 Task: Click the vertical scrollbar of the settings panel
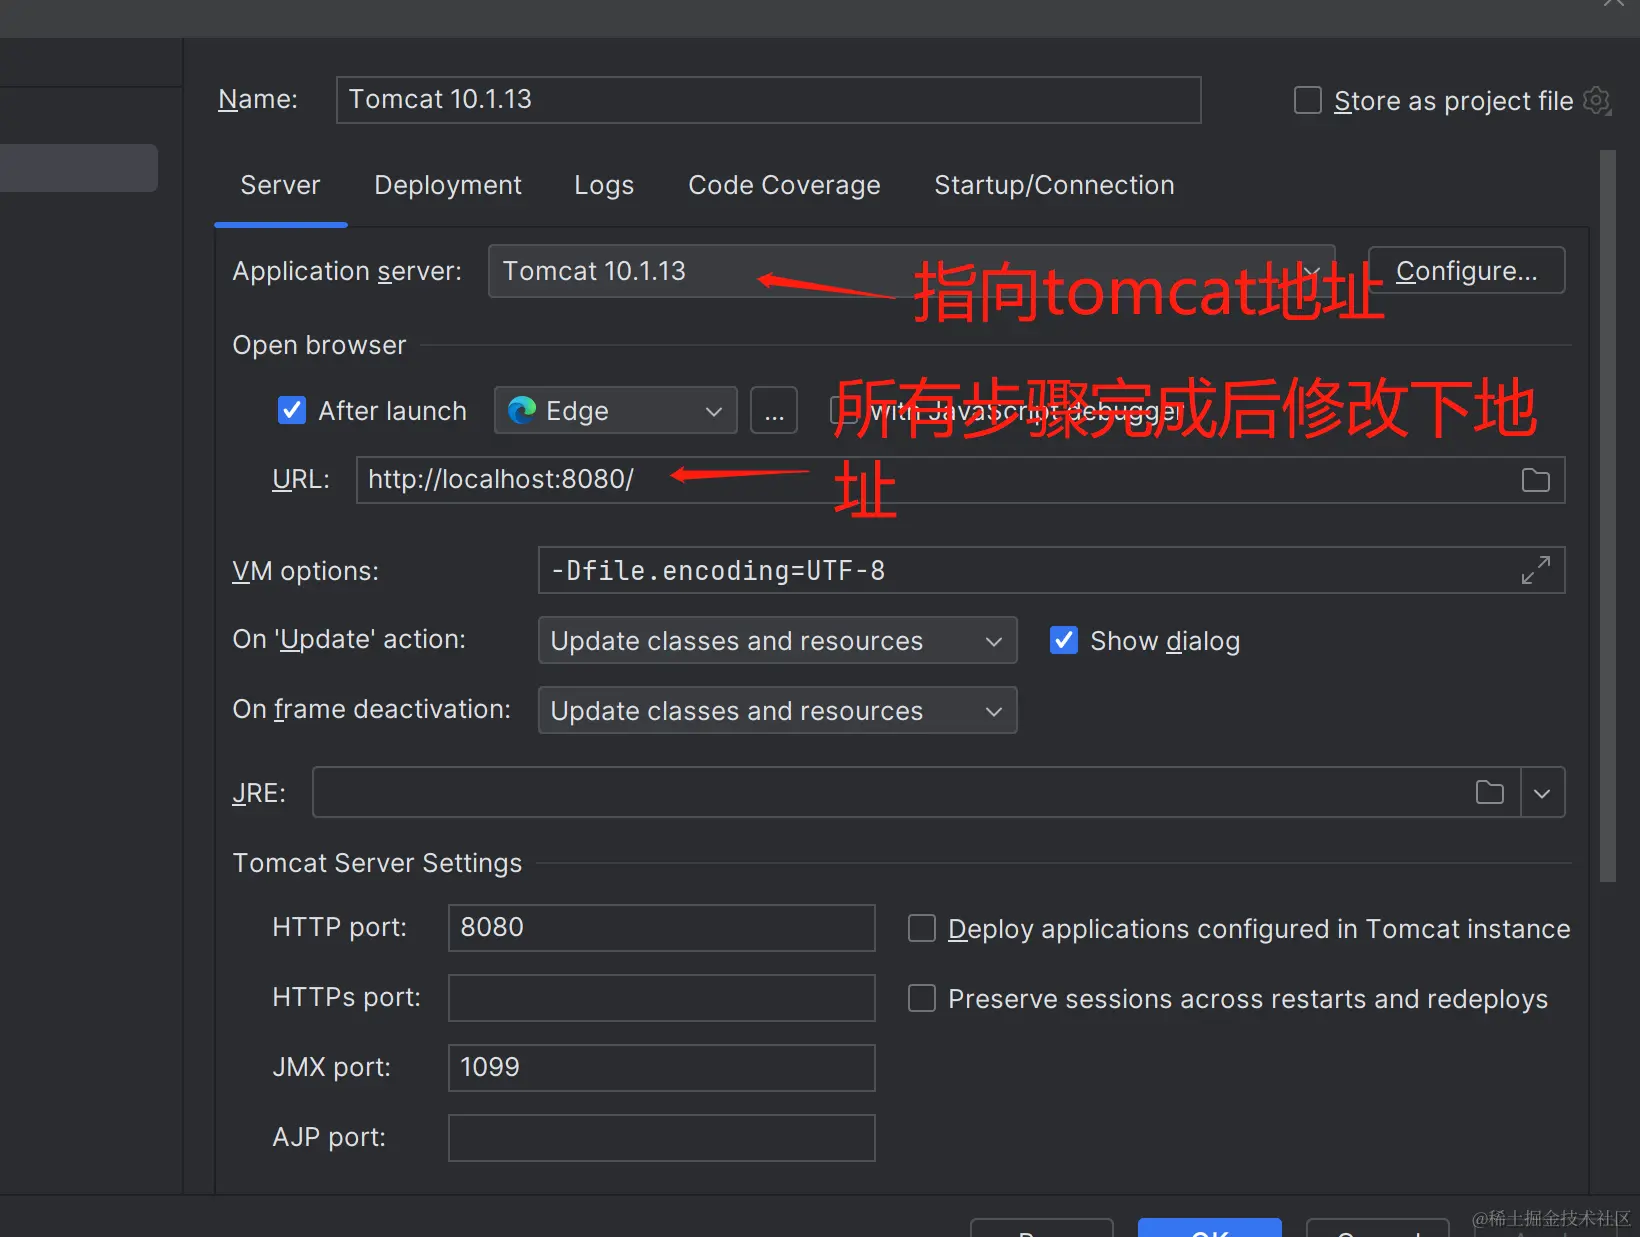pos(1608,516)
